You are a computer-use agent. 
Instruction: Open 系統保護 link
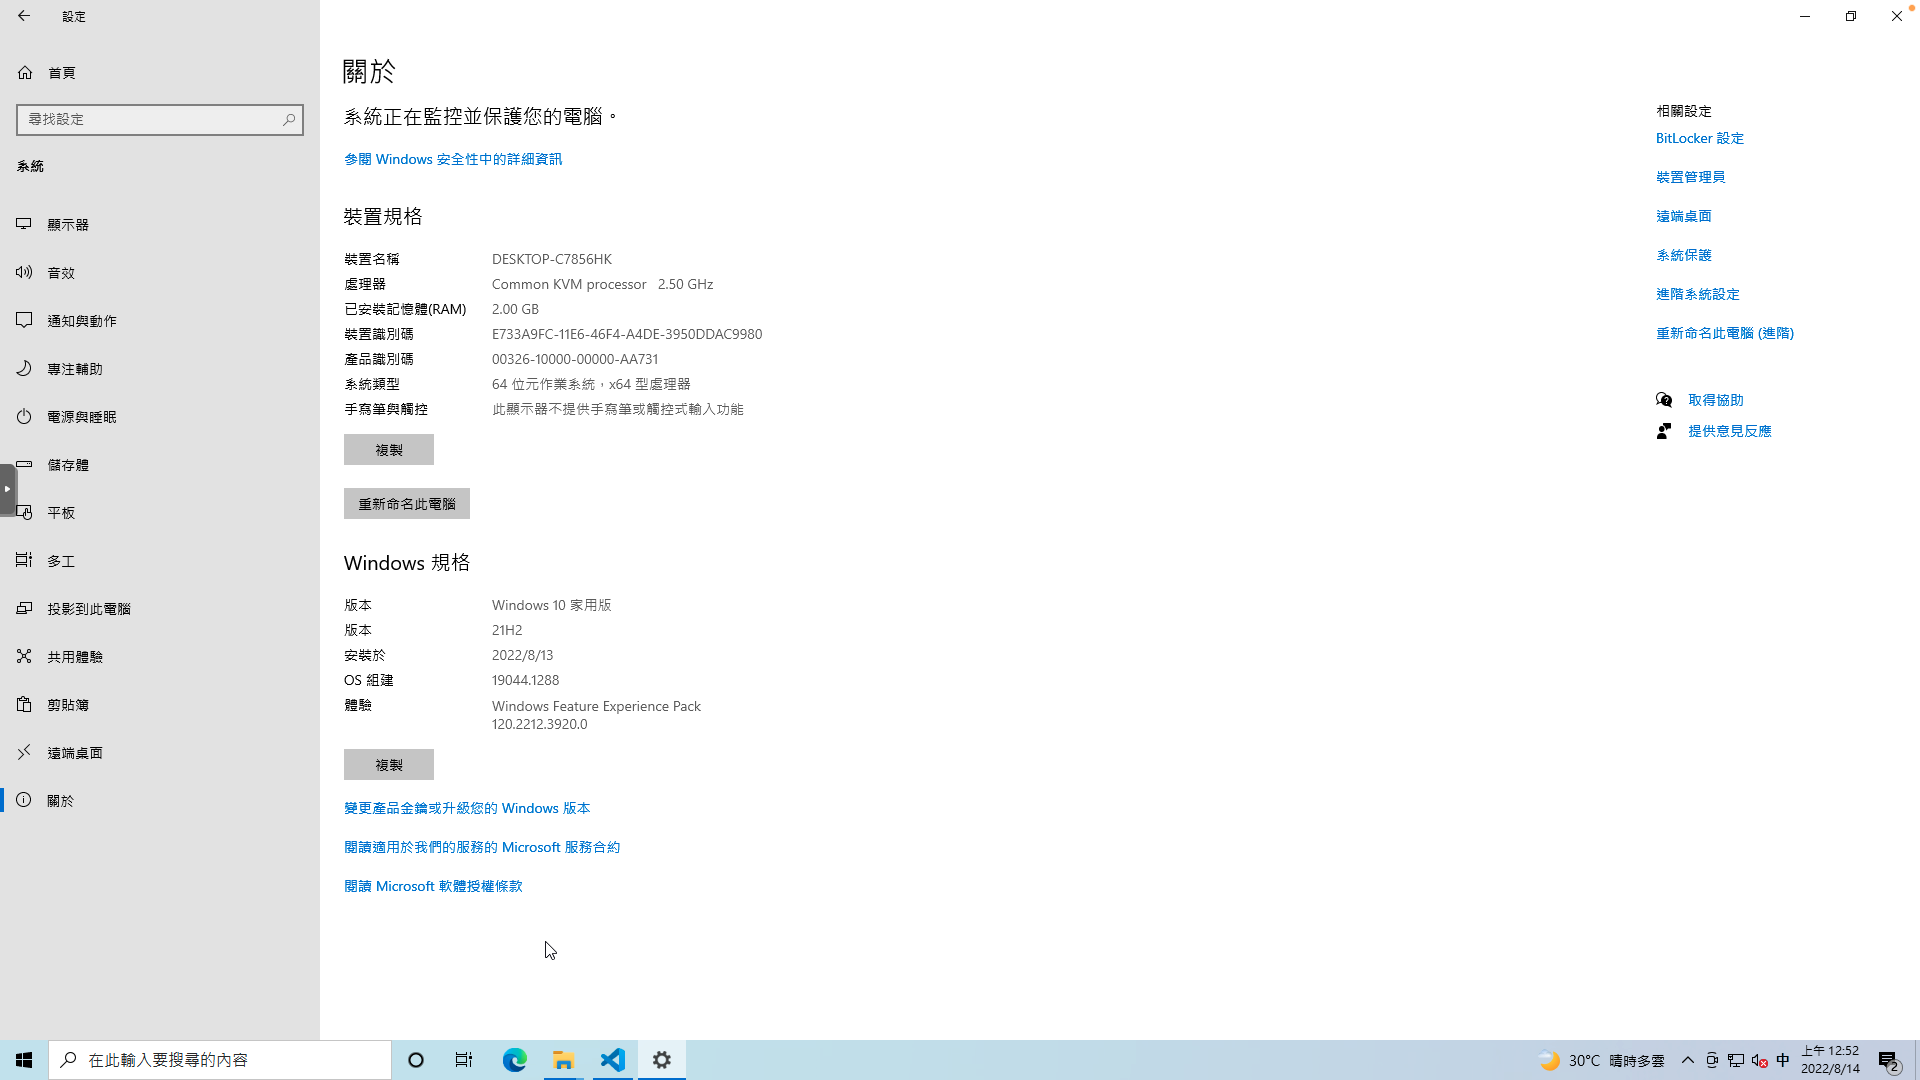(1684, 255)
